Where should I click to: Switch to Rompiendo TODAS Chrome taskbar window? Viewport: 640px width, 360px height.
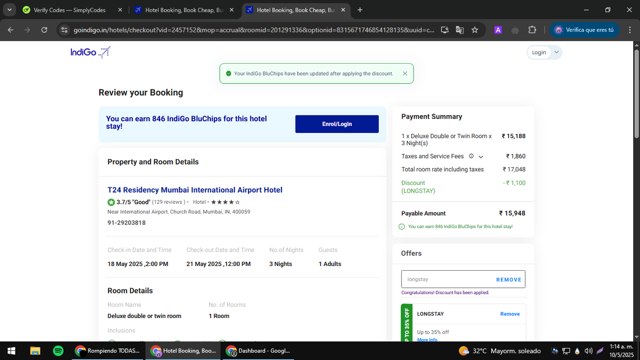tap(108, 351)
